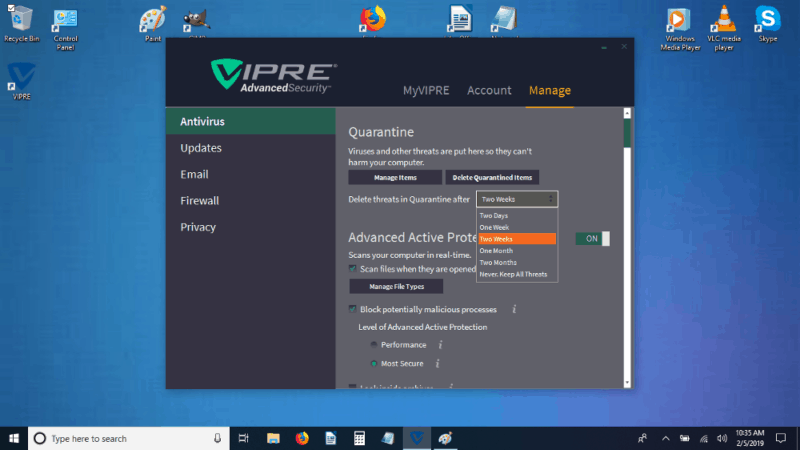Open Email settings in the sidebar
This screenshot has width=800, height=450.
tap(251, 174)
